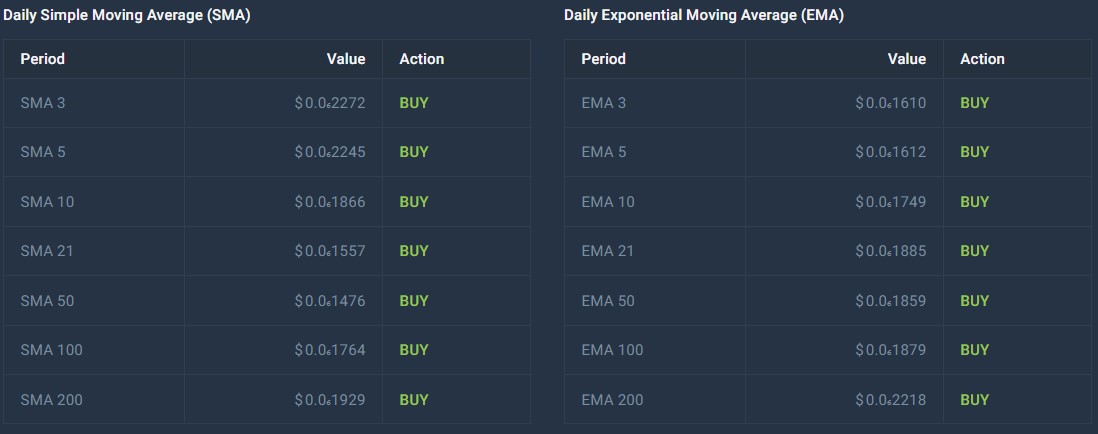
Task: Select the SMA 100 period label
Action: click(51, 350)
